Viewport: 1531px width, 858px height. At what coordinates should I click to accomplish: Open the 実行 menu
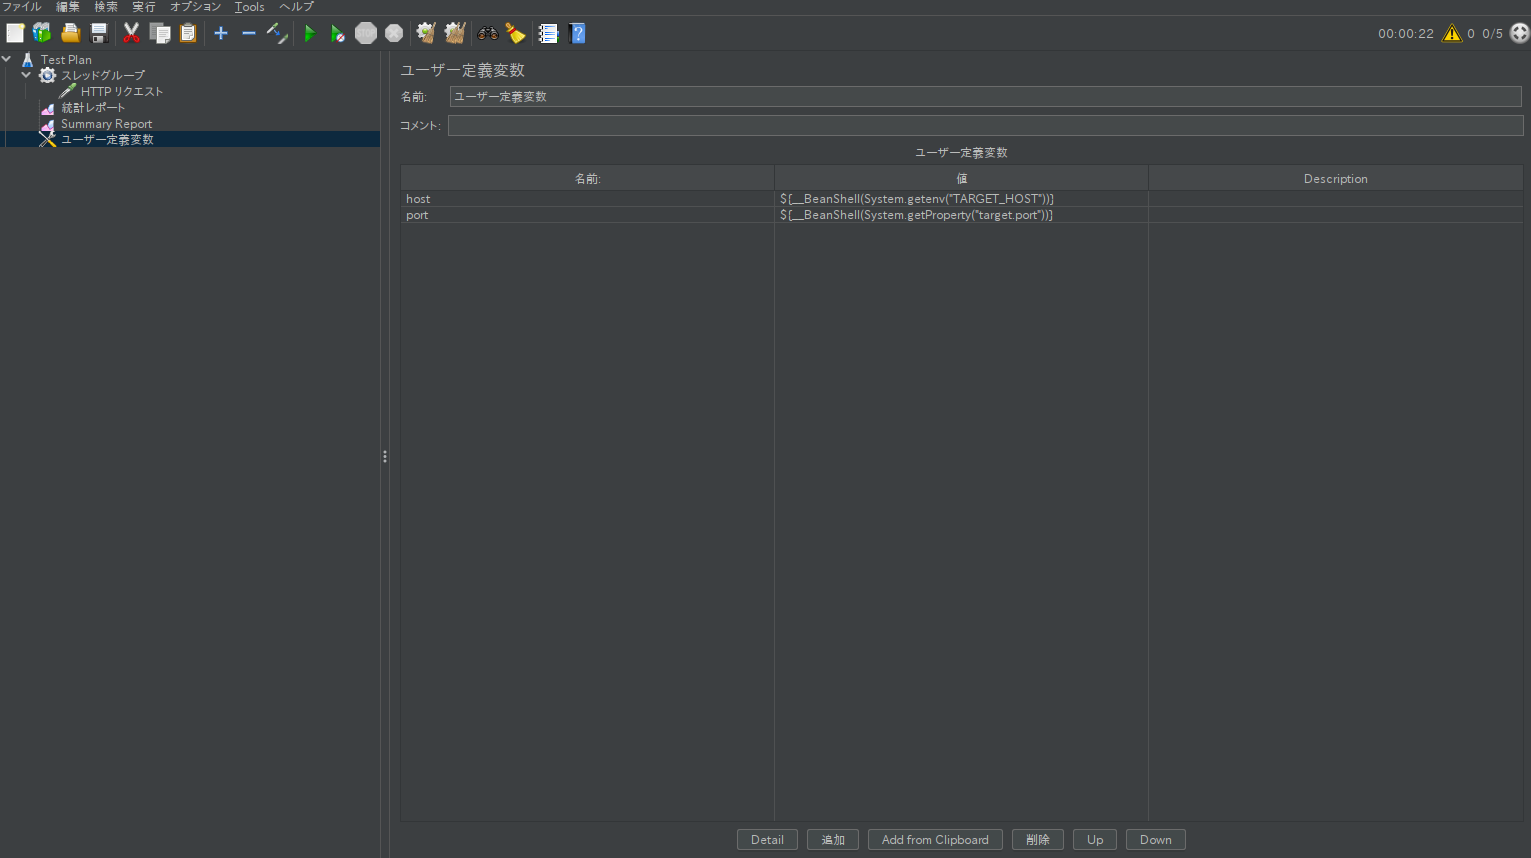[x=144, y=7]
